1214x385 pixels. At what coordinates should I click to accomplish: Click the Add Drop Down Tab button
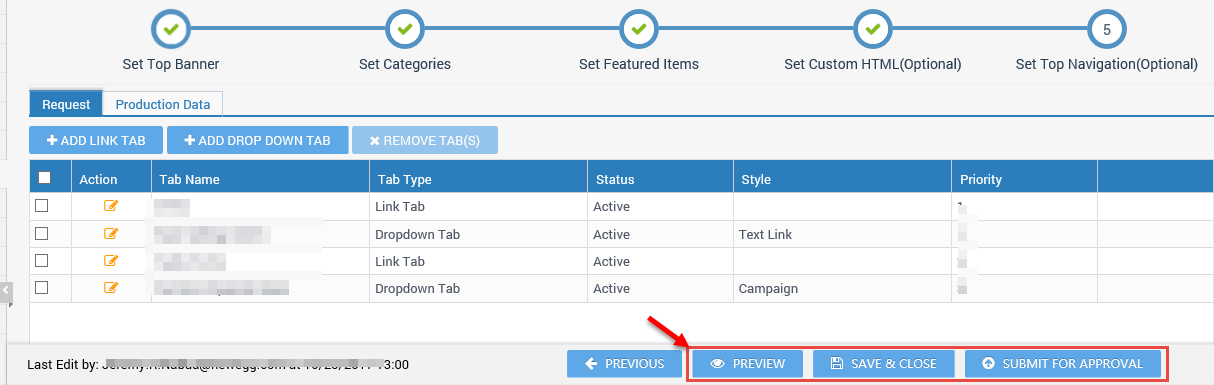coord(257,140)
